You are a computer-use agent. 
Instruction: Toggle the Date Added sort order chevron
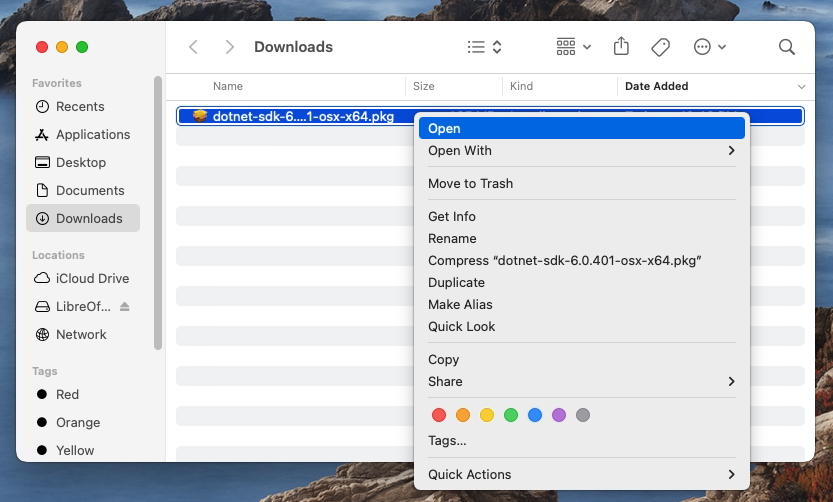(801, 87)
